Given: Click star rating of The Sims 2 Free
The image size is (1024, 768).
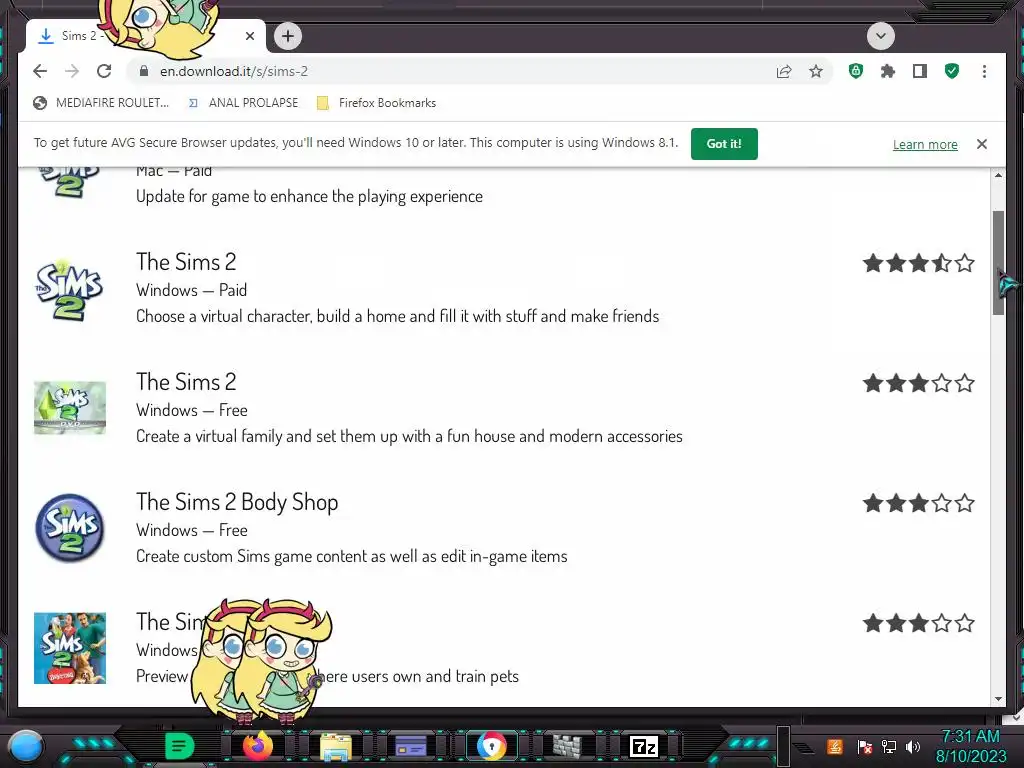Looking at the screenshot, I should tap(918, 383).
